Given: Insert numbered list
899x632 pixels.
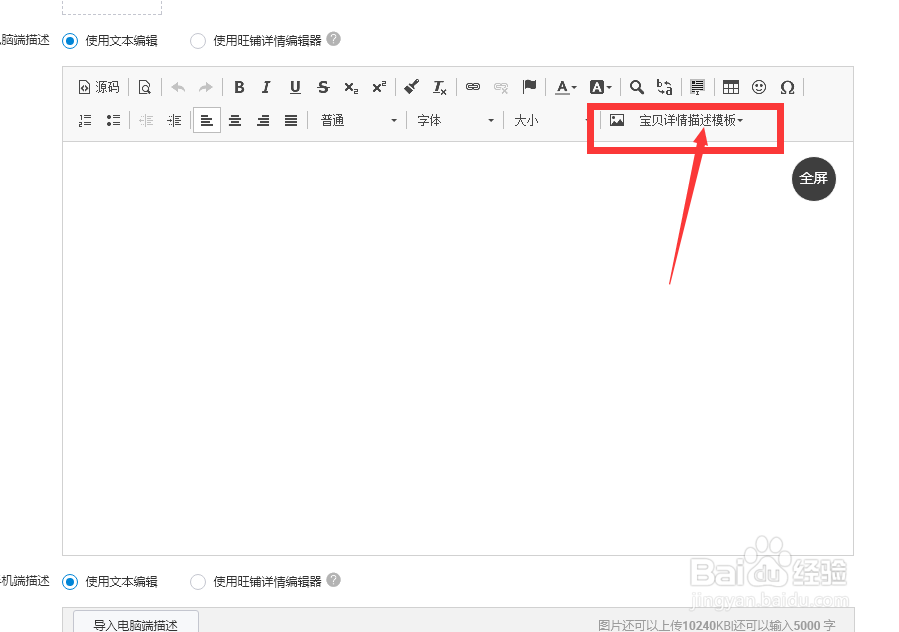Looking at the screenshot, I should coord(85,120).
